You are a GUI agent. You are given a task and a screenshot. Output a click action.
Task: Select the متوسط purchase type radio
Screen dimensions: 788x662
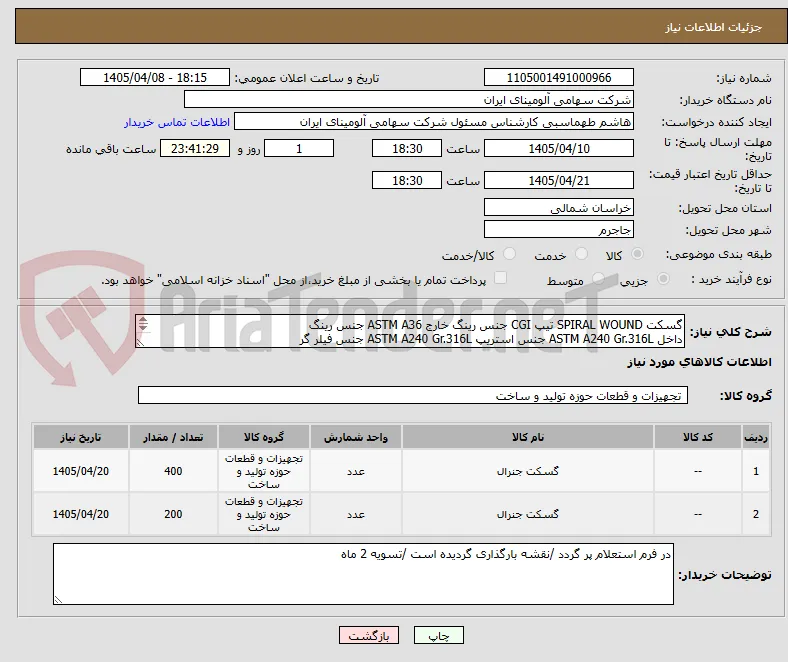tap(598, 278)
